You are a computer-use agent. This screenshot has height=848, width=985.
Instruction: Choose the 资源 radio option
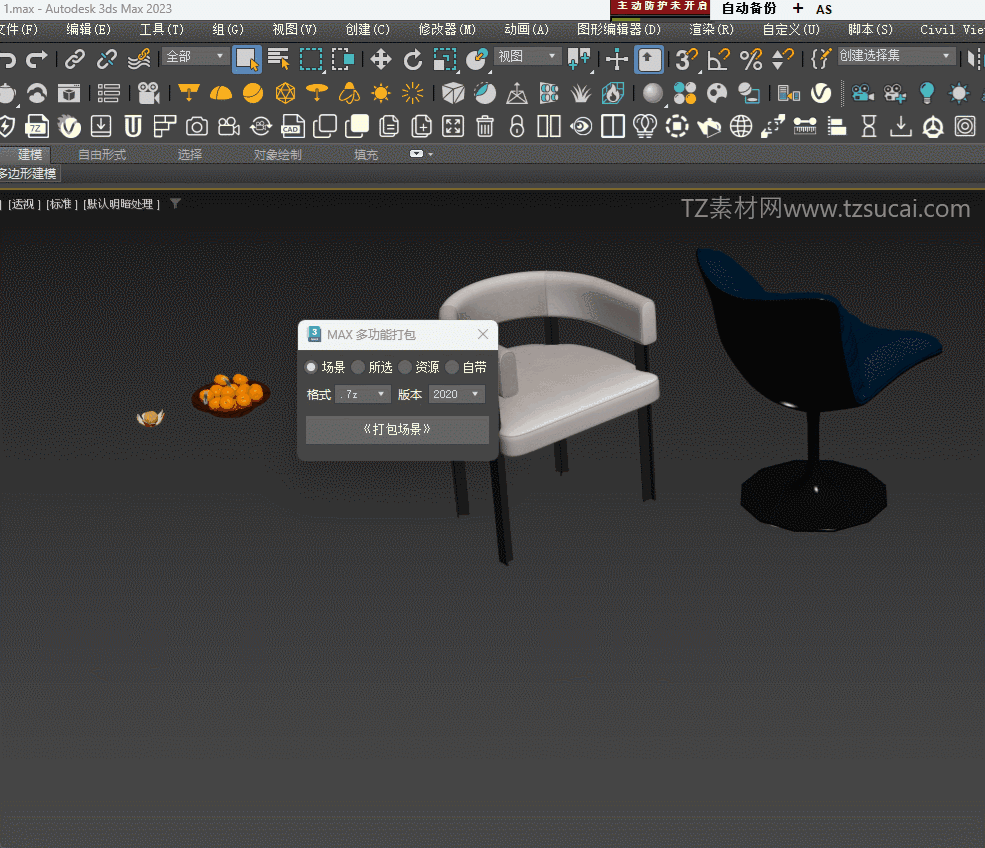click(405, 367)
